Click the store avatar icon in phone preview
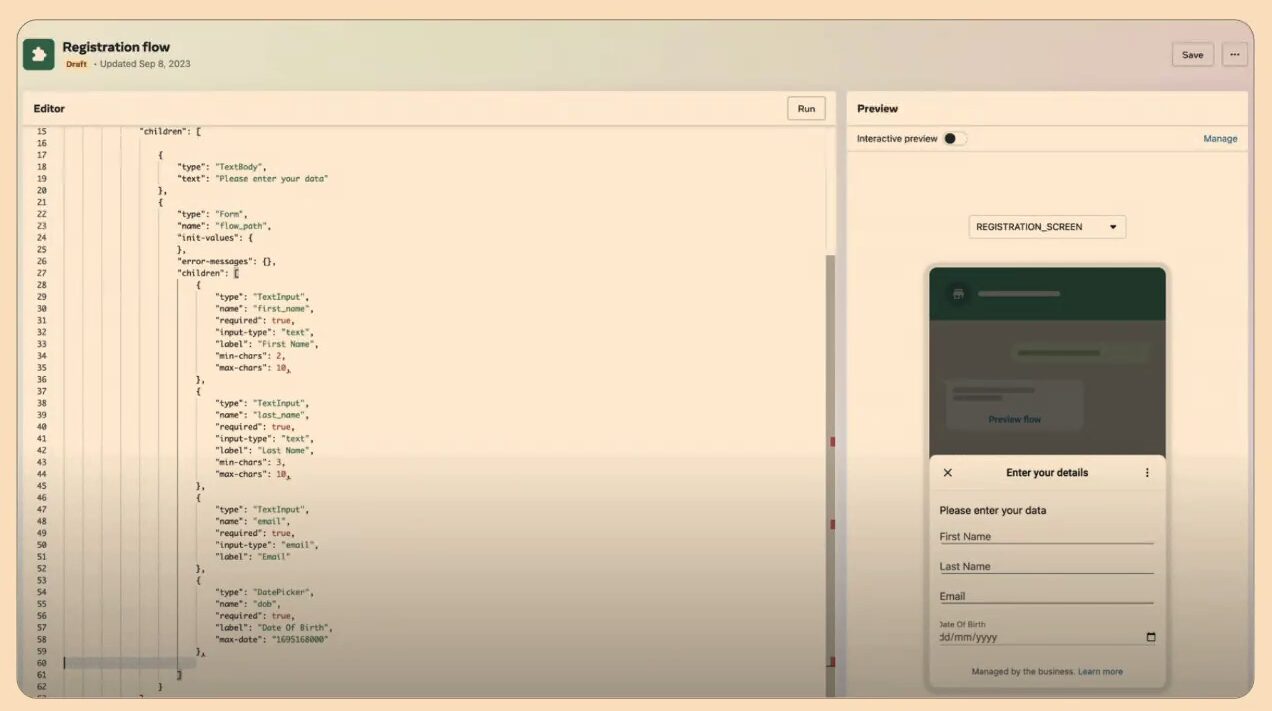The image size is (1272, 711). click(958, 294)
